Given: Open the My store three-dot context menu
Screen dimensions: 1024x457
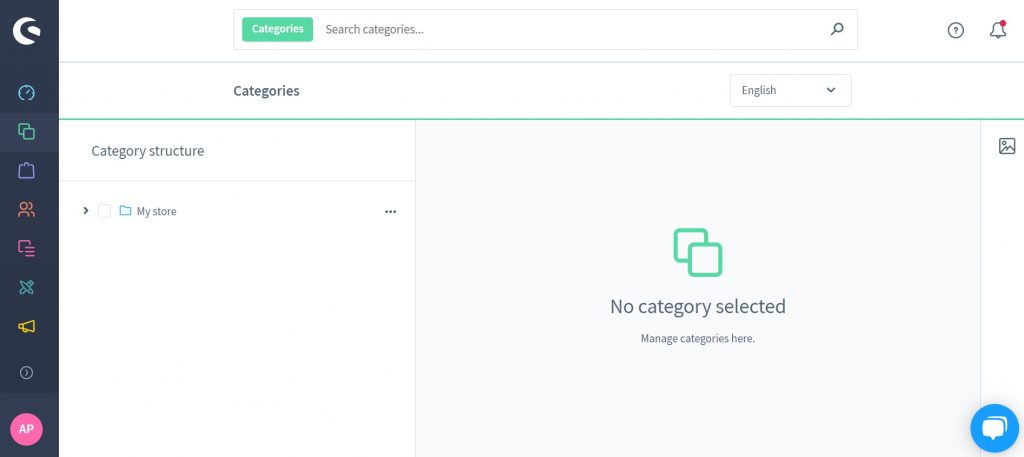Looking at the screenshot, I should 391,212.
